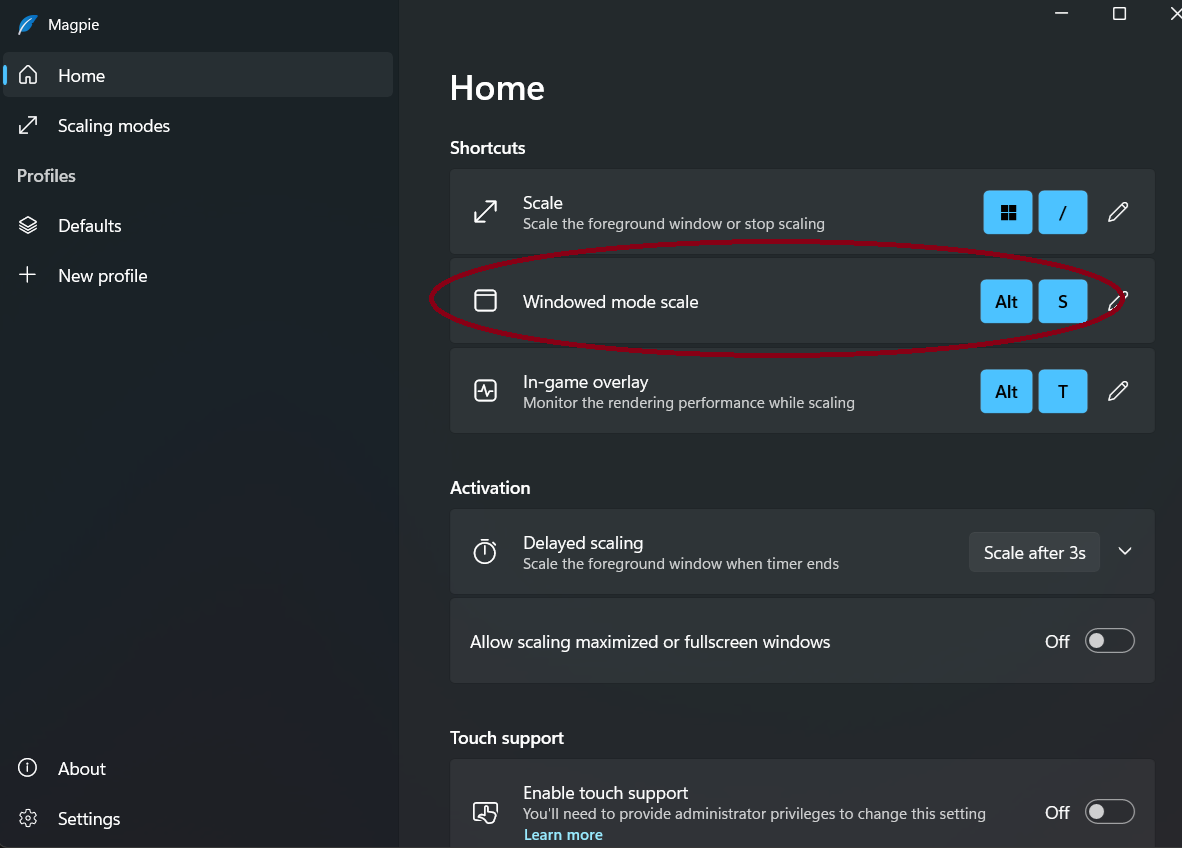Screen dimensions: 1182x848
Task: Follow the Learn more link
Action: click(563, 835)
